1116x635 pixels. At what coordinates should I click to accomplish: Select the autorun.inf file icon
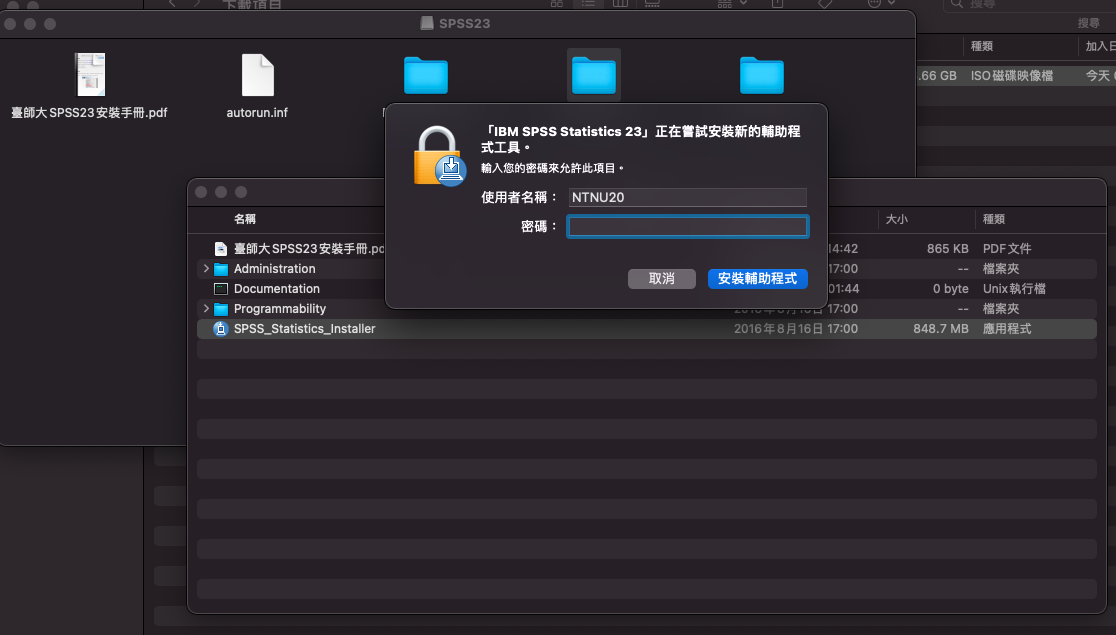click(x=257, y=75)
